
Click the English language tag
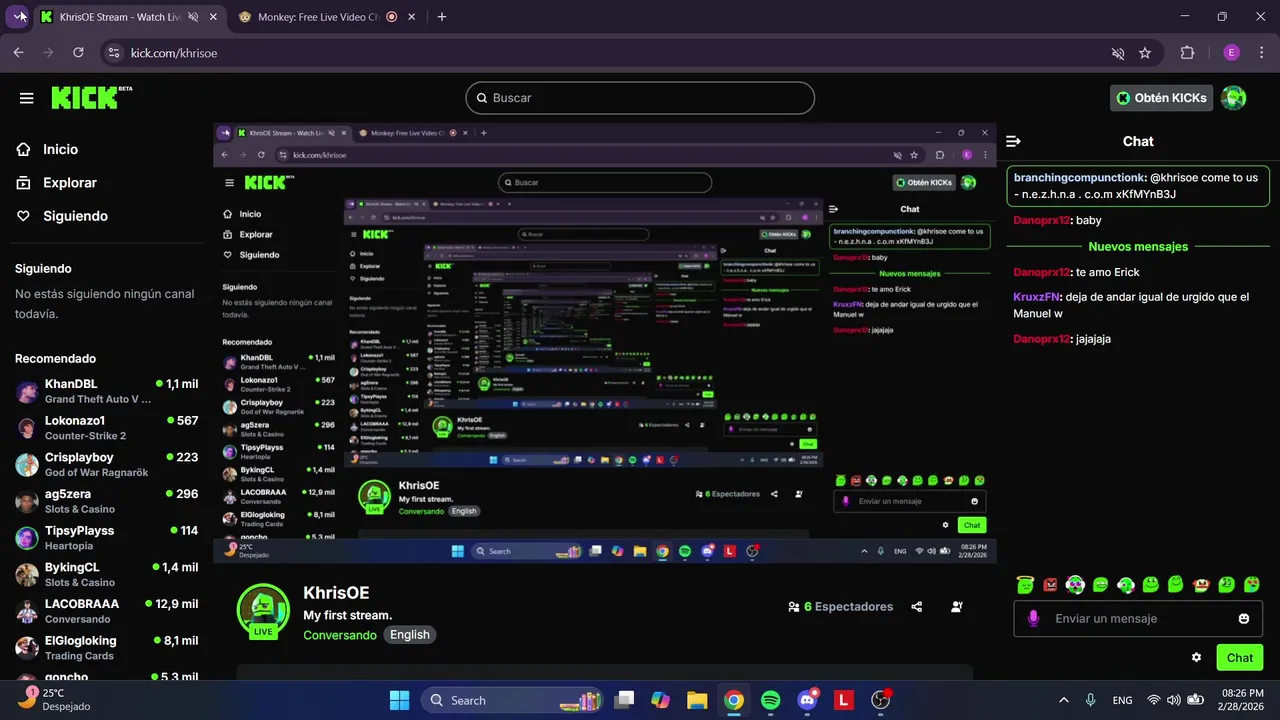(x=410, y=635)
